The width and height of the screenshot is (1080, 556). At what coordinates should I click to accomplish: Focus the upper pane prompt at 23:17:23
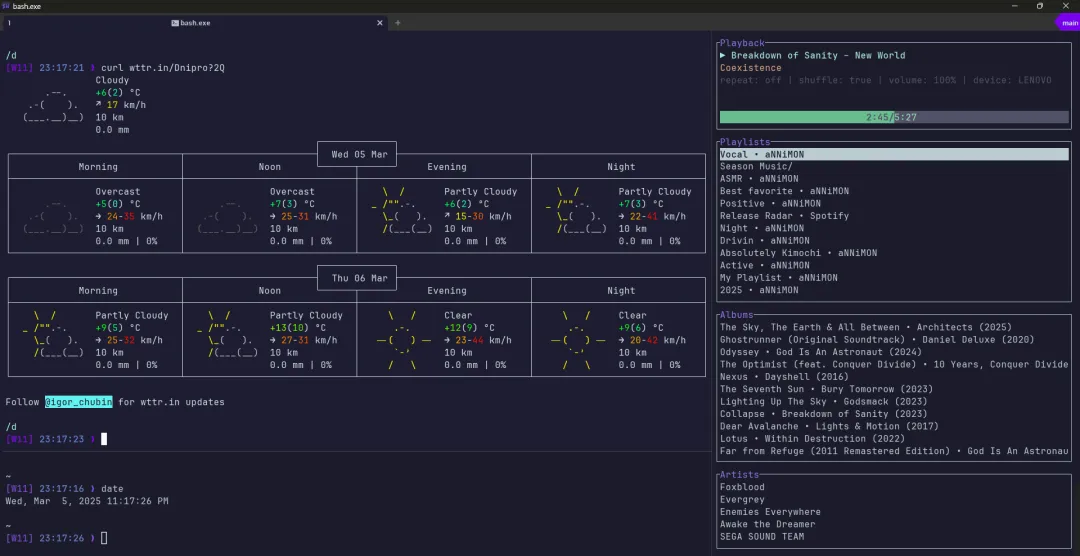(x=104, y=439)
